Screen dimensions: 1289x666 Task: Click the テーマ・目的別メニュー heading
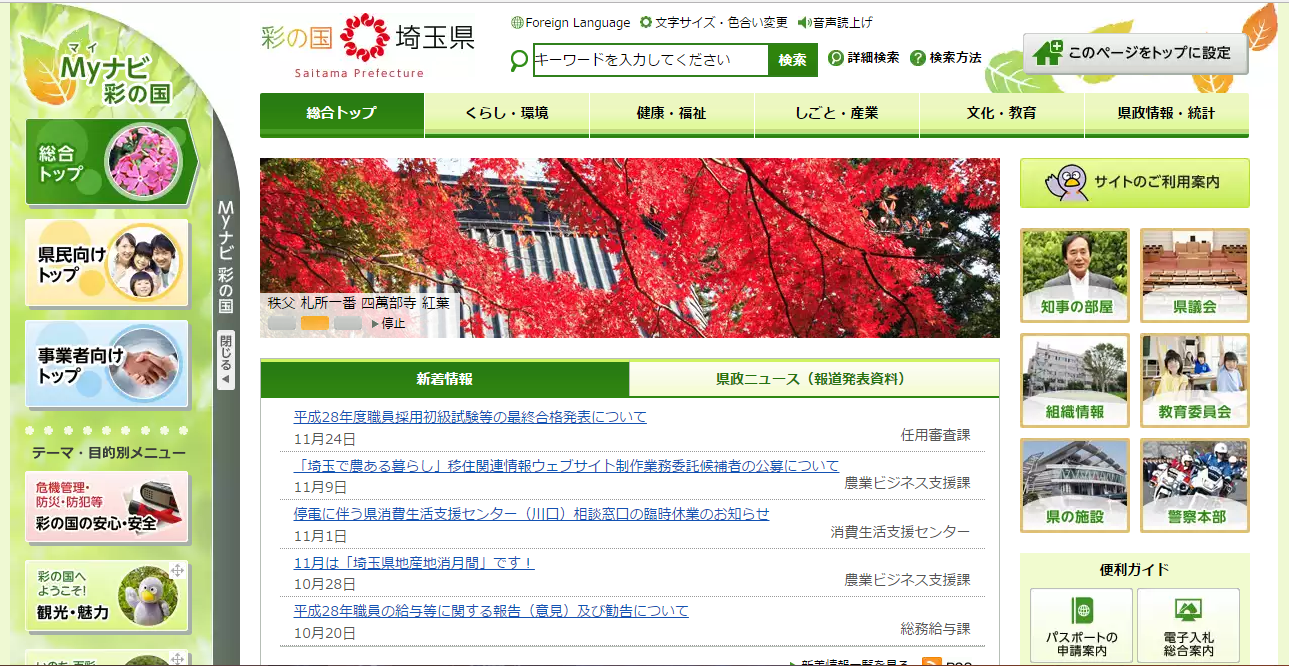[109, 453]
